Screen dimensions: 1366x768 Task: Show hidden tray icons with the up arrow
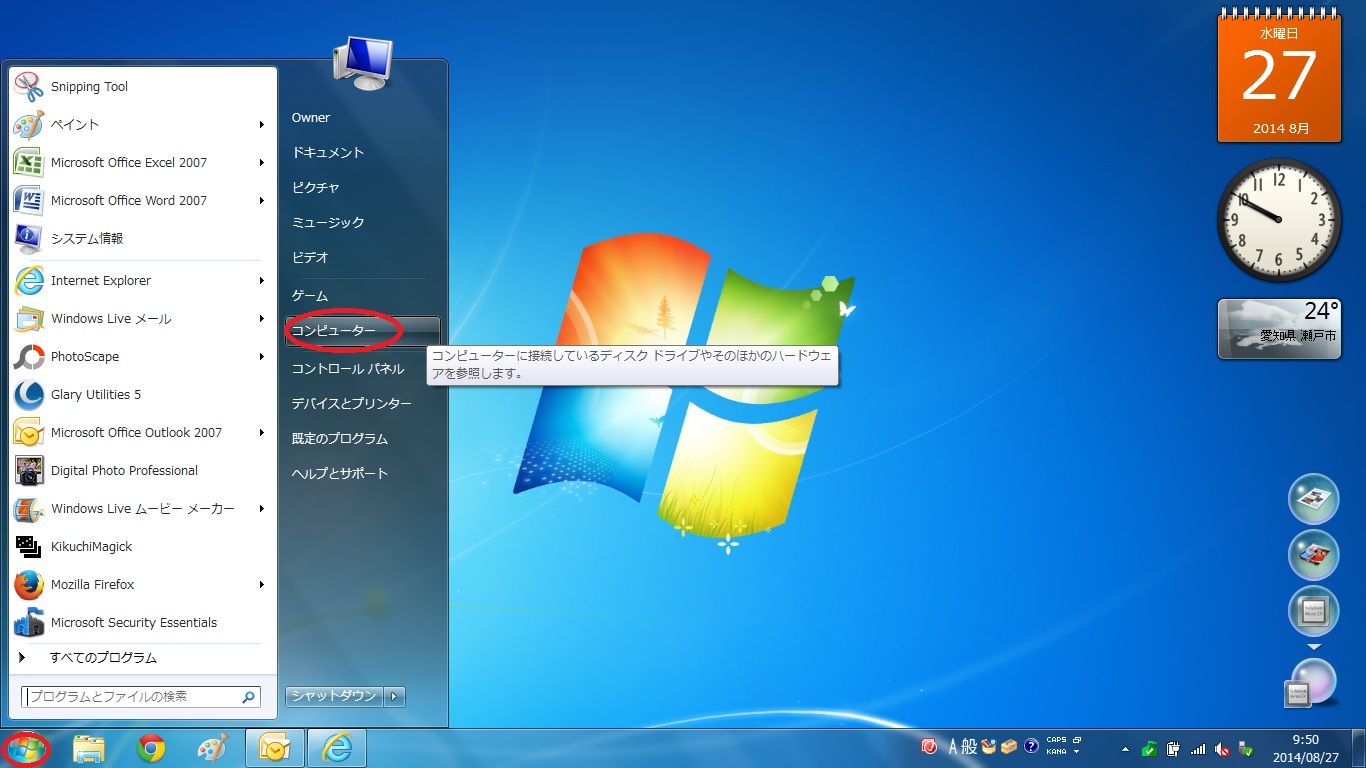tap(1125, 749)
